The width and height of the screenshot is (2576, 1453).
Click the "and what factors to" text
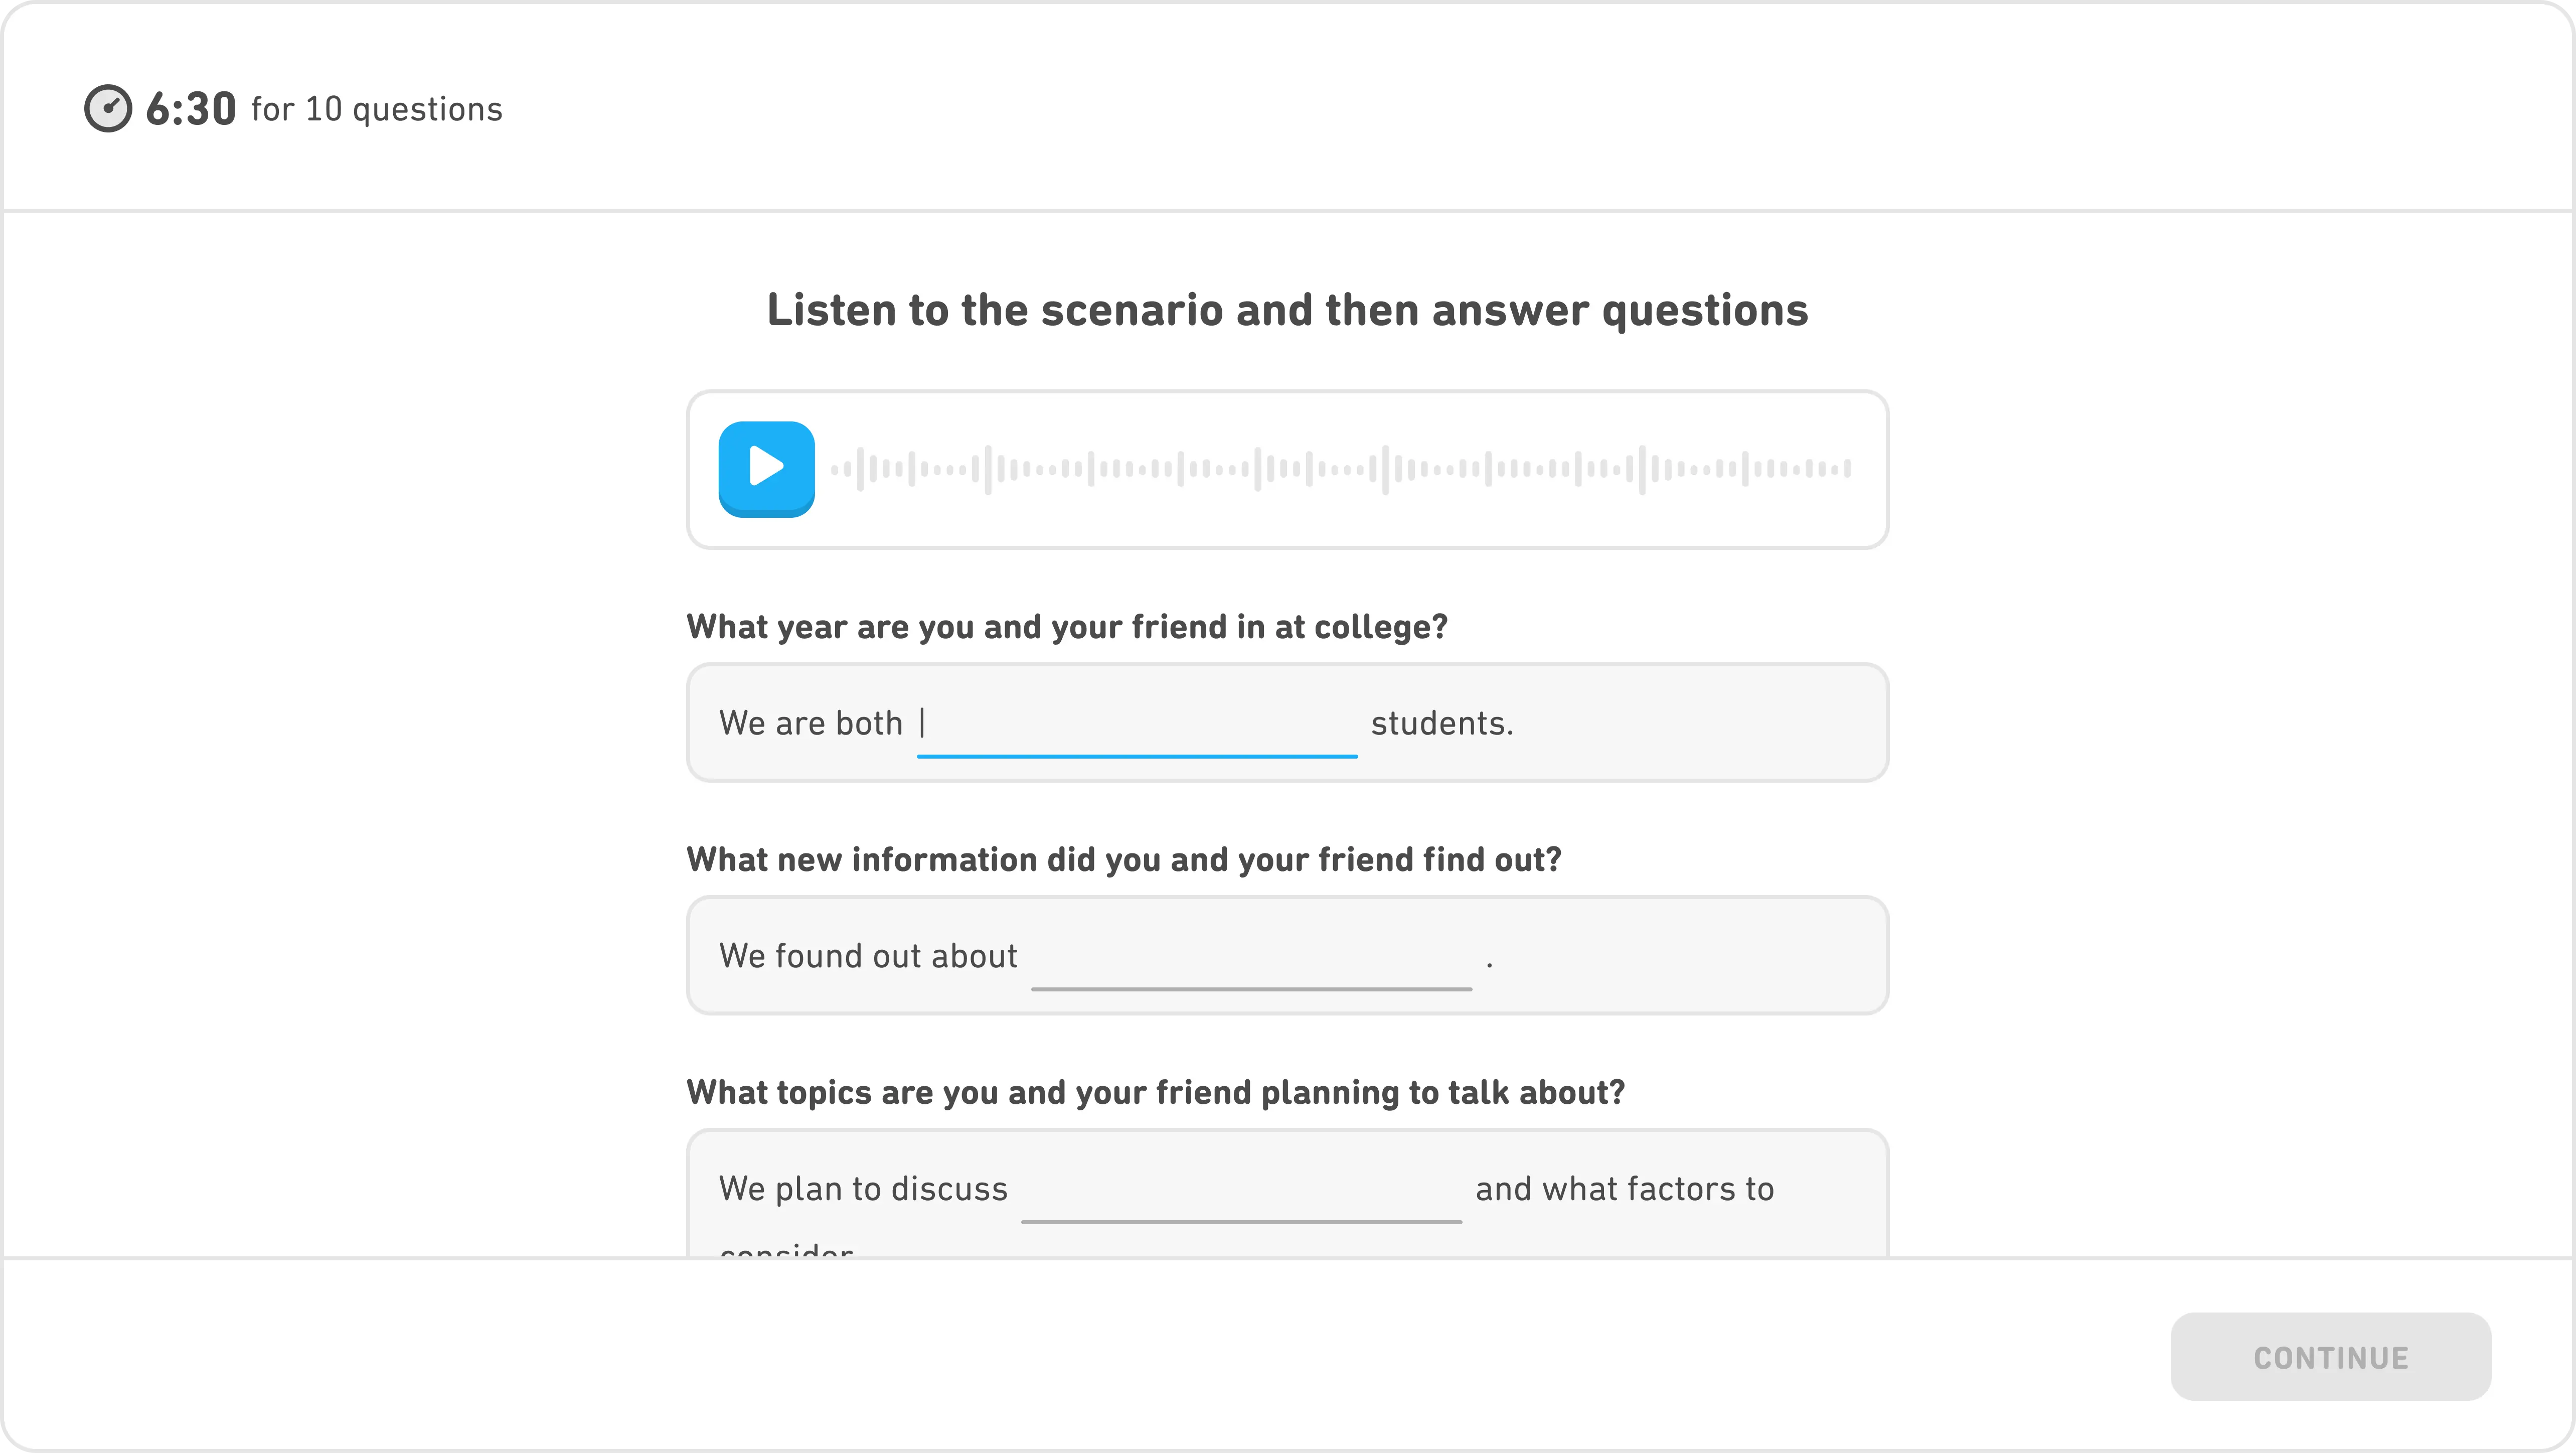click(x=1624, y=1190)
